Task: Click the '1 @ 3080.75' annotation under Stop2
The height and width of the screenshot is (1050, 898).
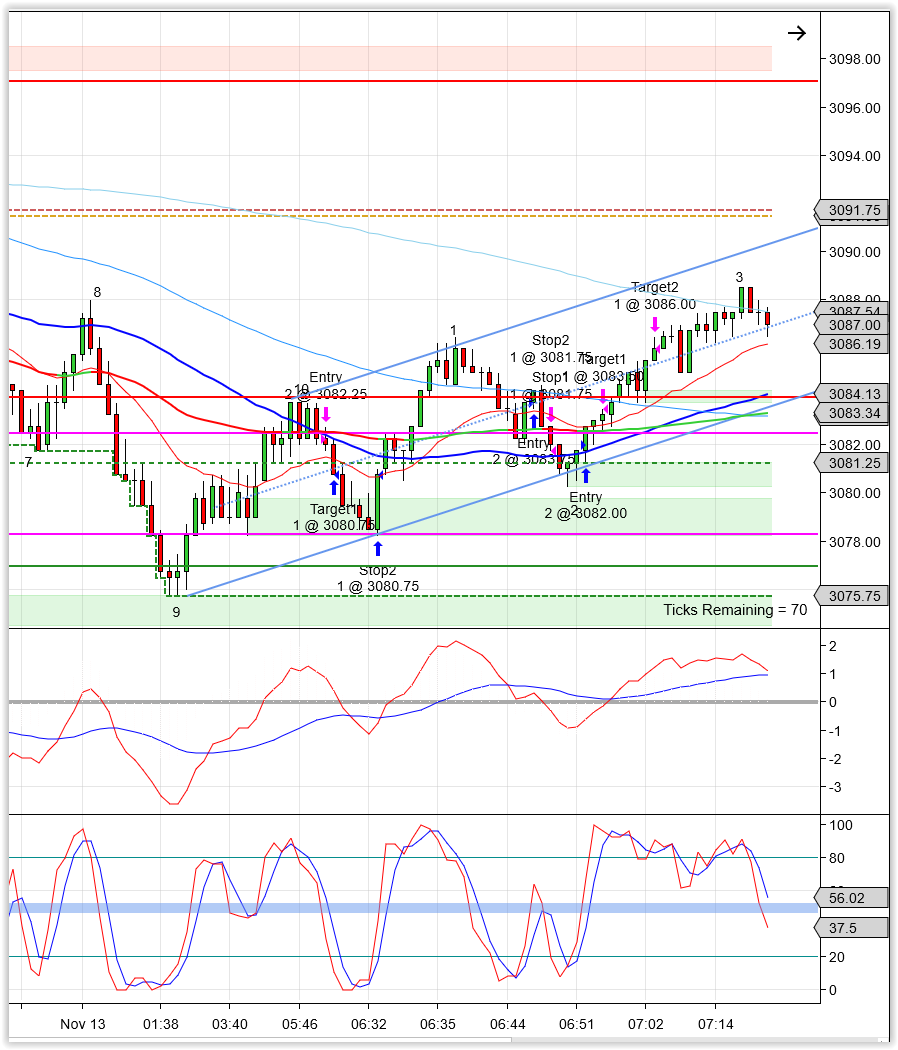Action: tap(378, 587)
